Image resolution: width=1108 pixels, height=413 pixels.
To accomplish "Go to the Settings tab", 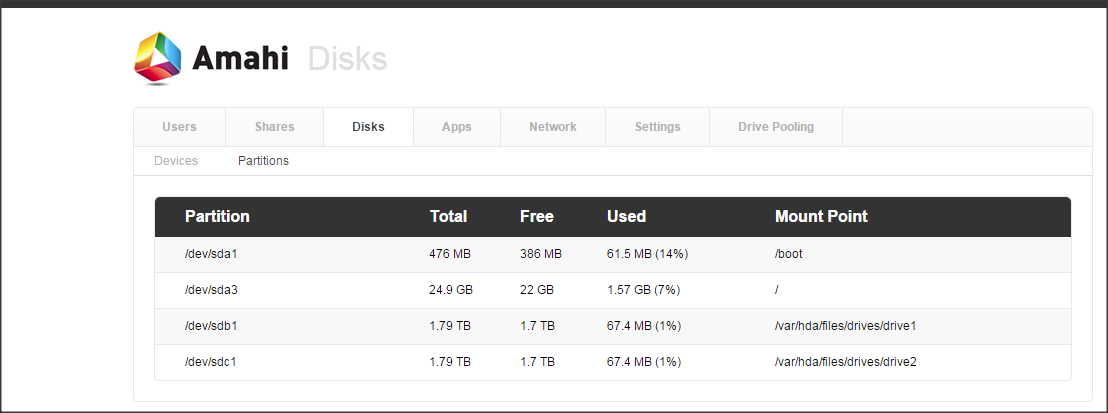I will [657, 127].
